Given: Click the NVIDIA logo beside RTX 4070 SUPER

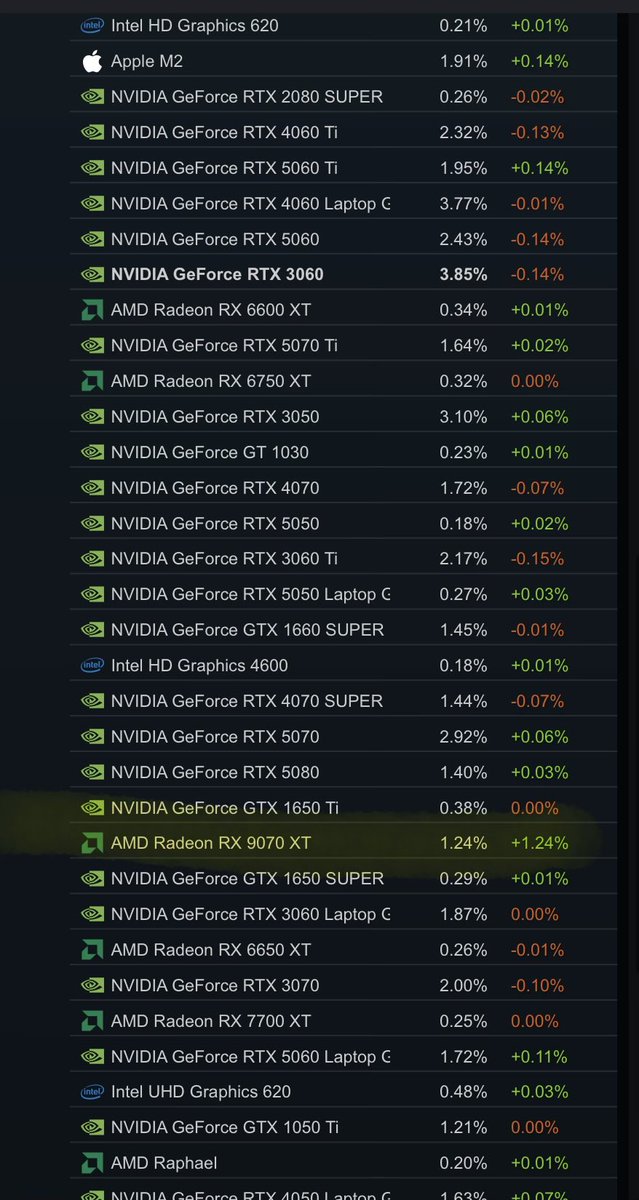Looking at the screenshot, I should point(92,702).
